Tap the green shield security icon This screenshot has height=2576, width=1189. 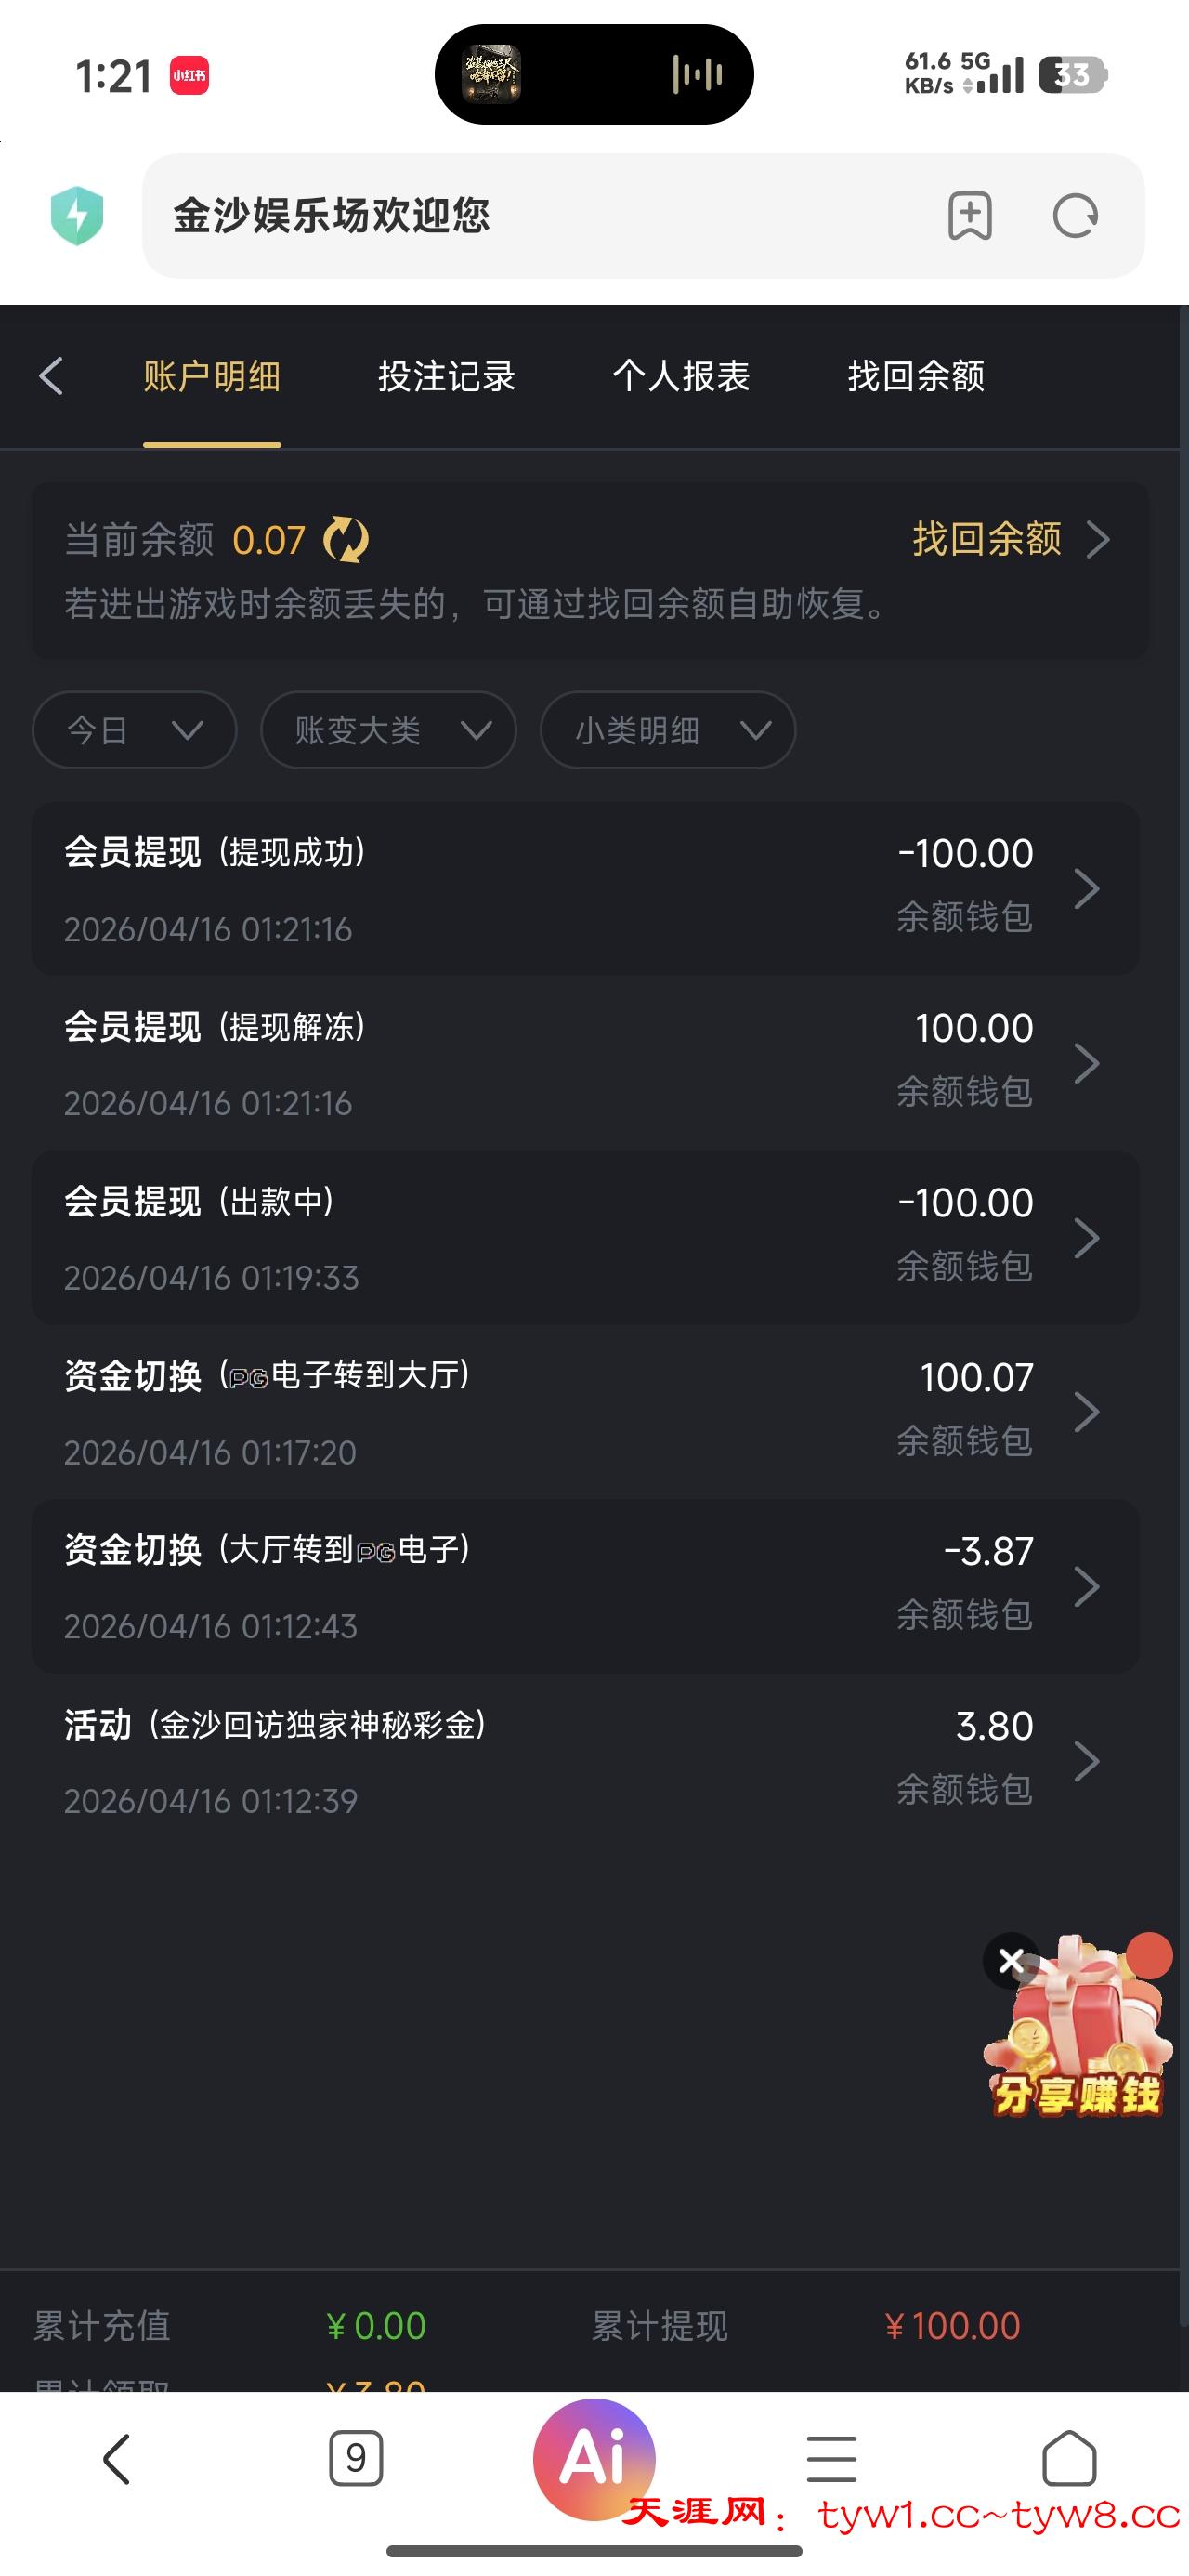coord(77,216)
